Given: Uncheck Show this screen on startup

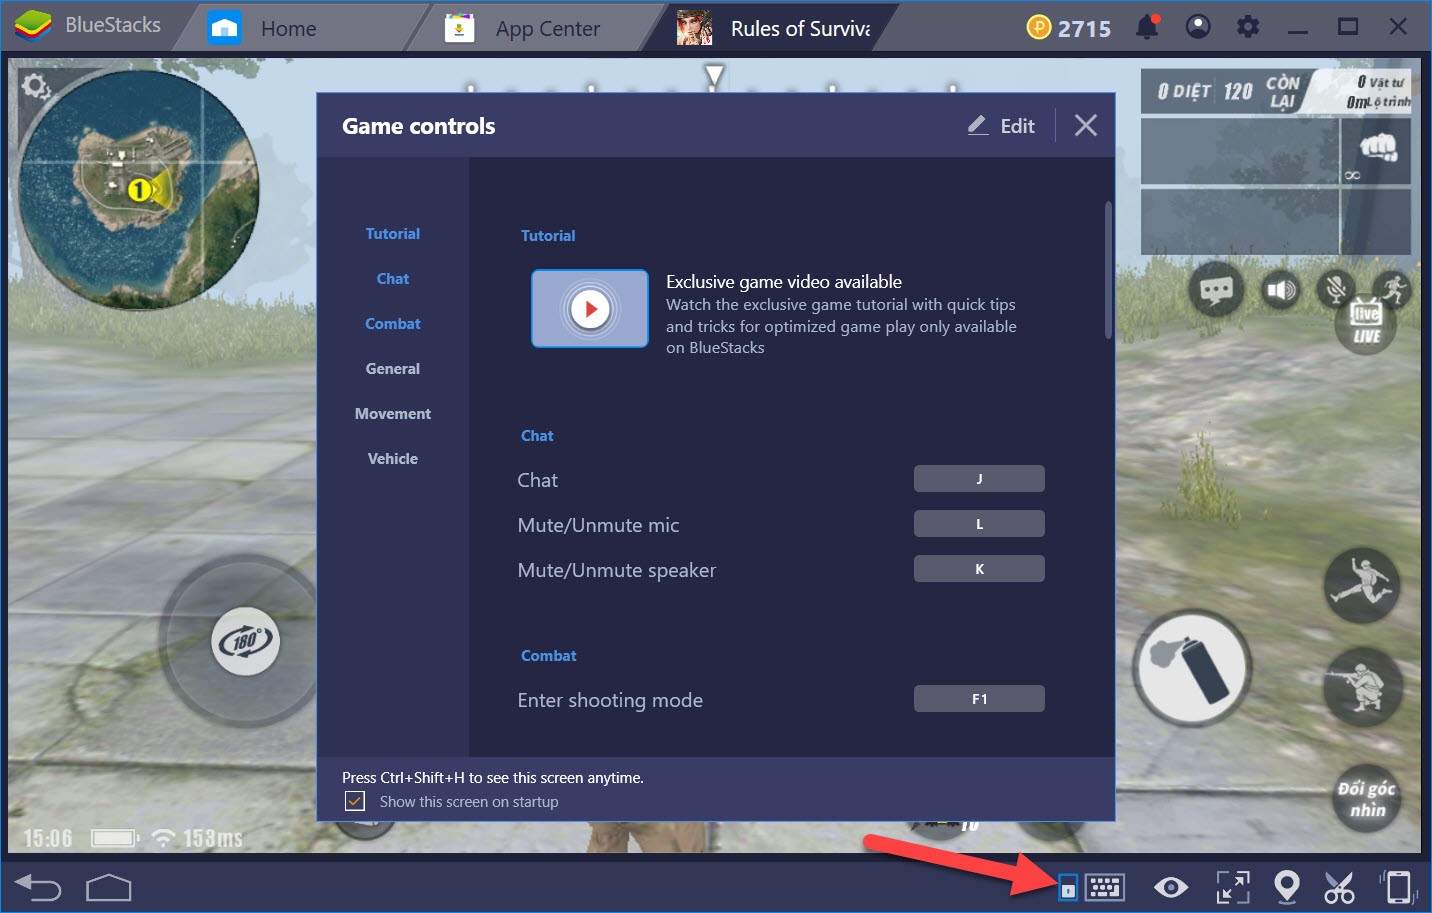Looking at the screenshot, I should tap(354, 801).
